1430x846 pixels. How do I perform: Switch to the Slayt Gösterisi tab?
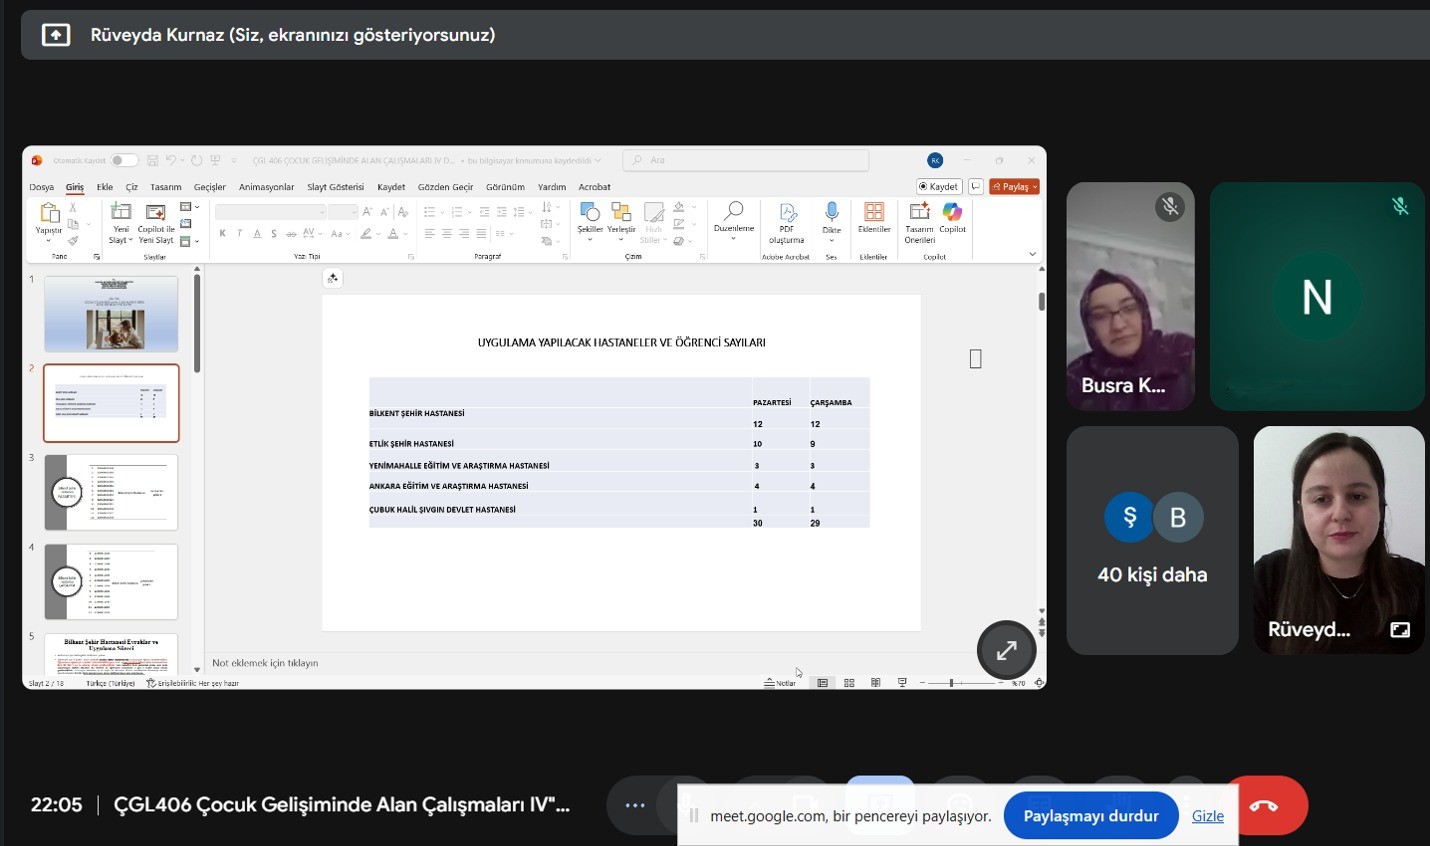point(335,187)
